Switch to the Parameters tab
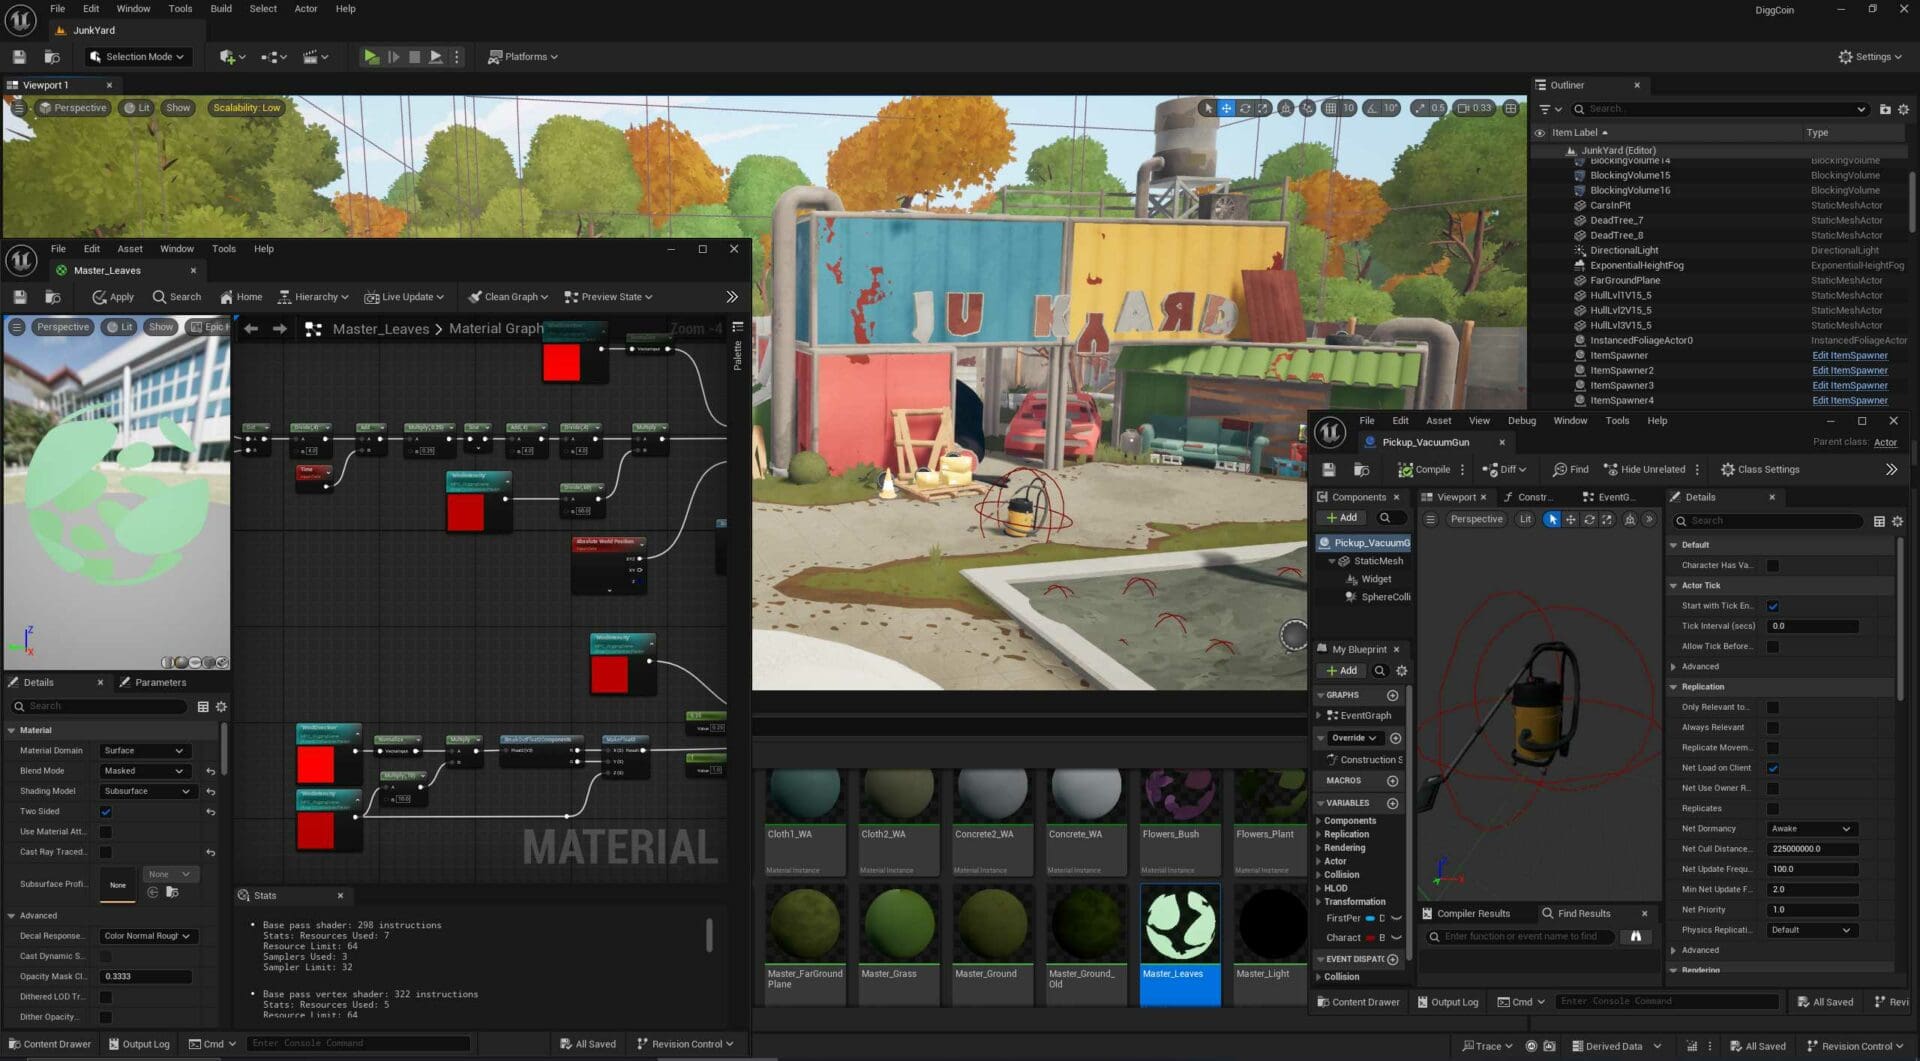Image resolution: width=1920 pixels, height=1061 pixels. click(160, 683)
